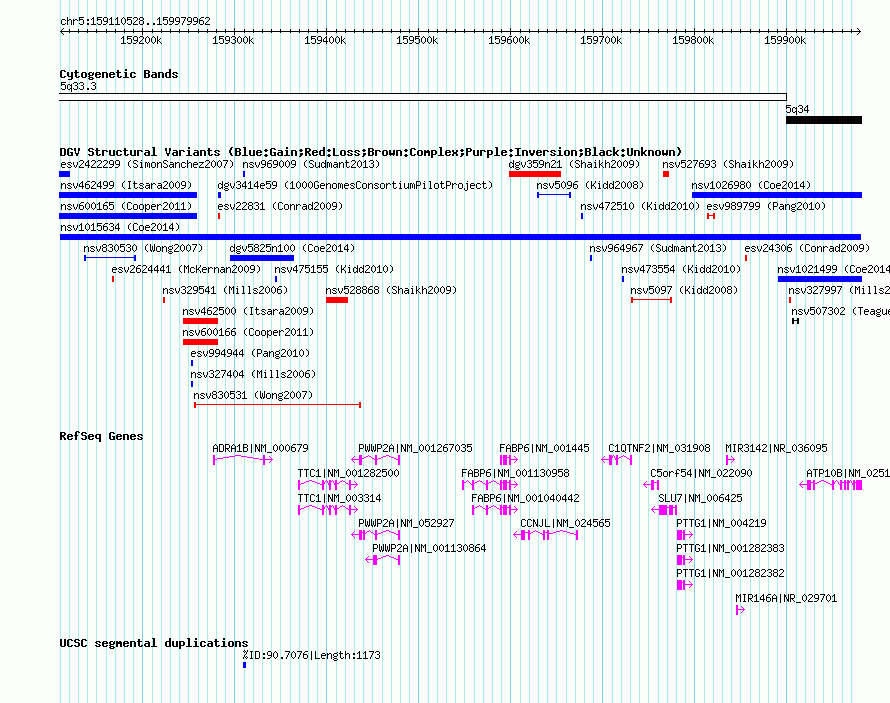890x703 pixels.
Task: Click the PWWP2A|NM_001130864 transcript glyph
Action: [x=383, y=559]
